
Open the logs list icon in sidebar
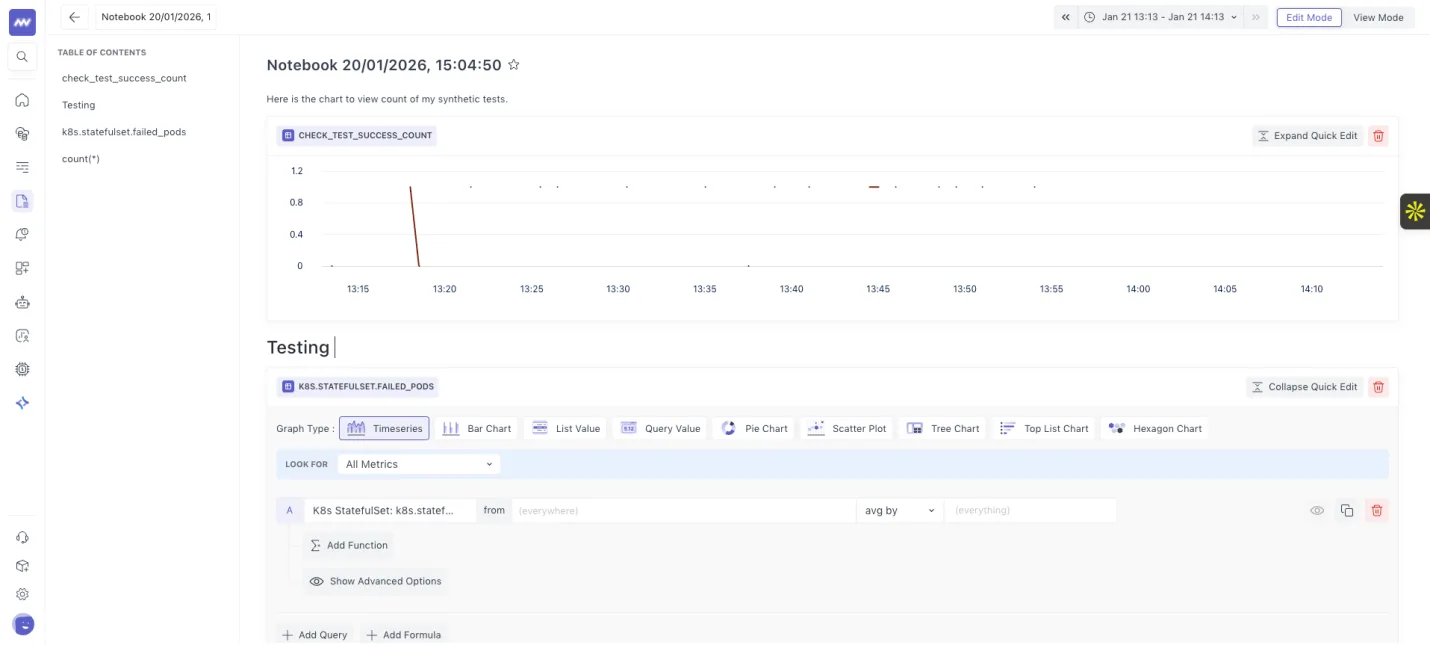pyautogui.click(x=22, y=167)
